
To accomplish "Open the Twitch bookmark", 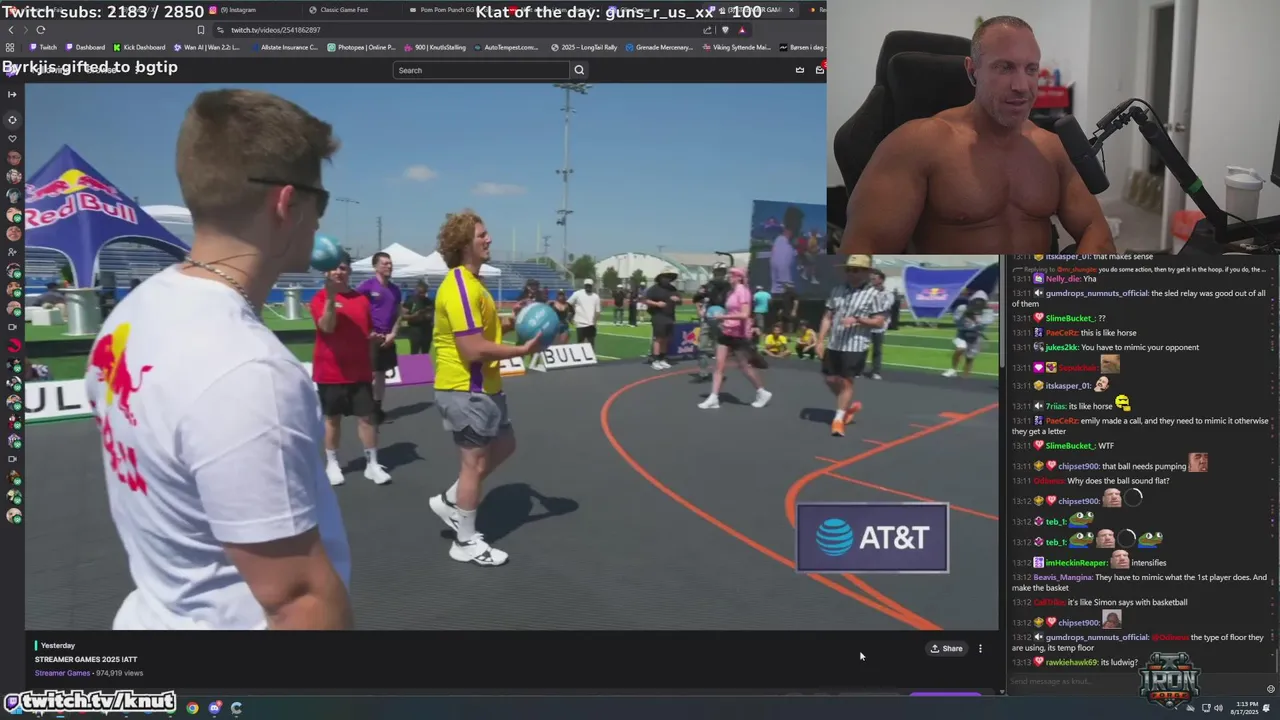I will (44, 47).
